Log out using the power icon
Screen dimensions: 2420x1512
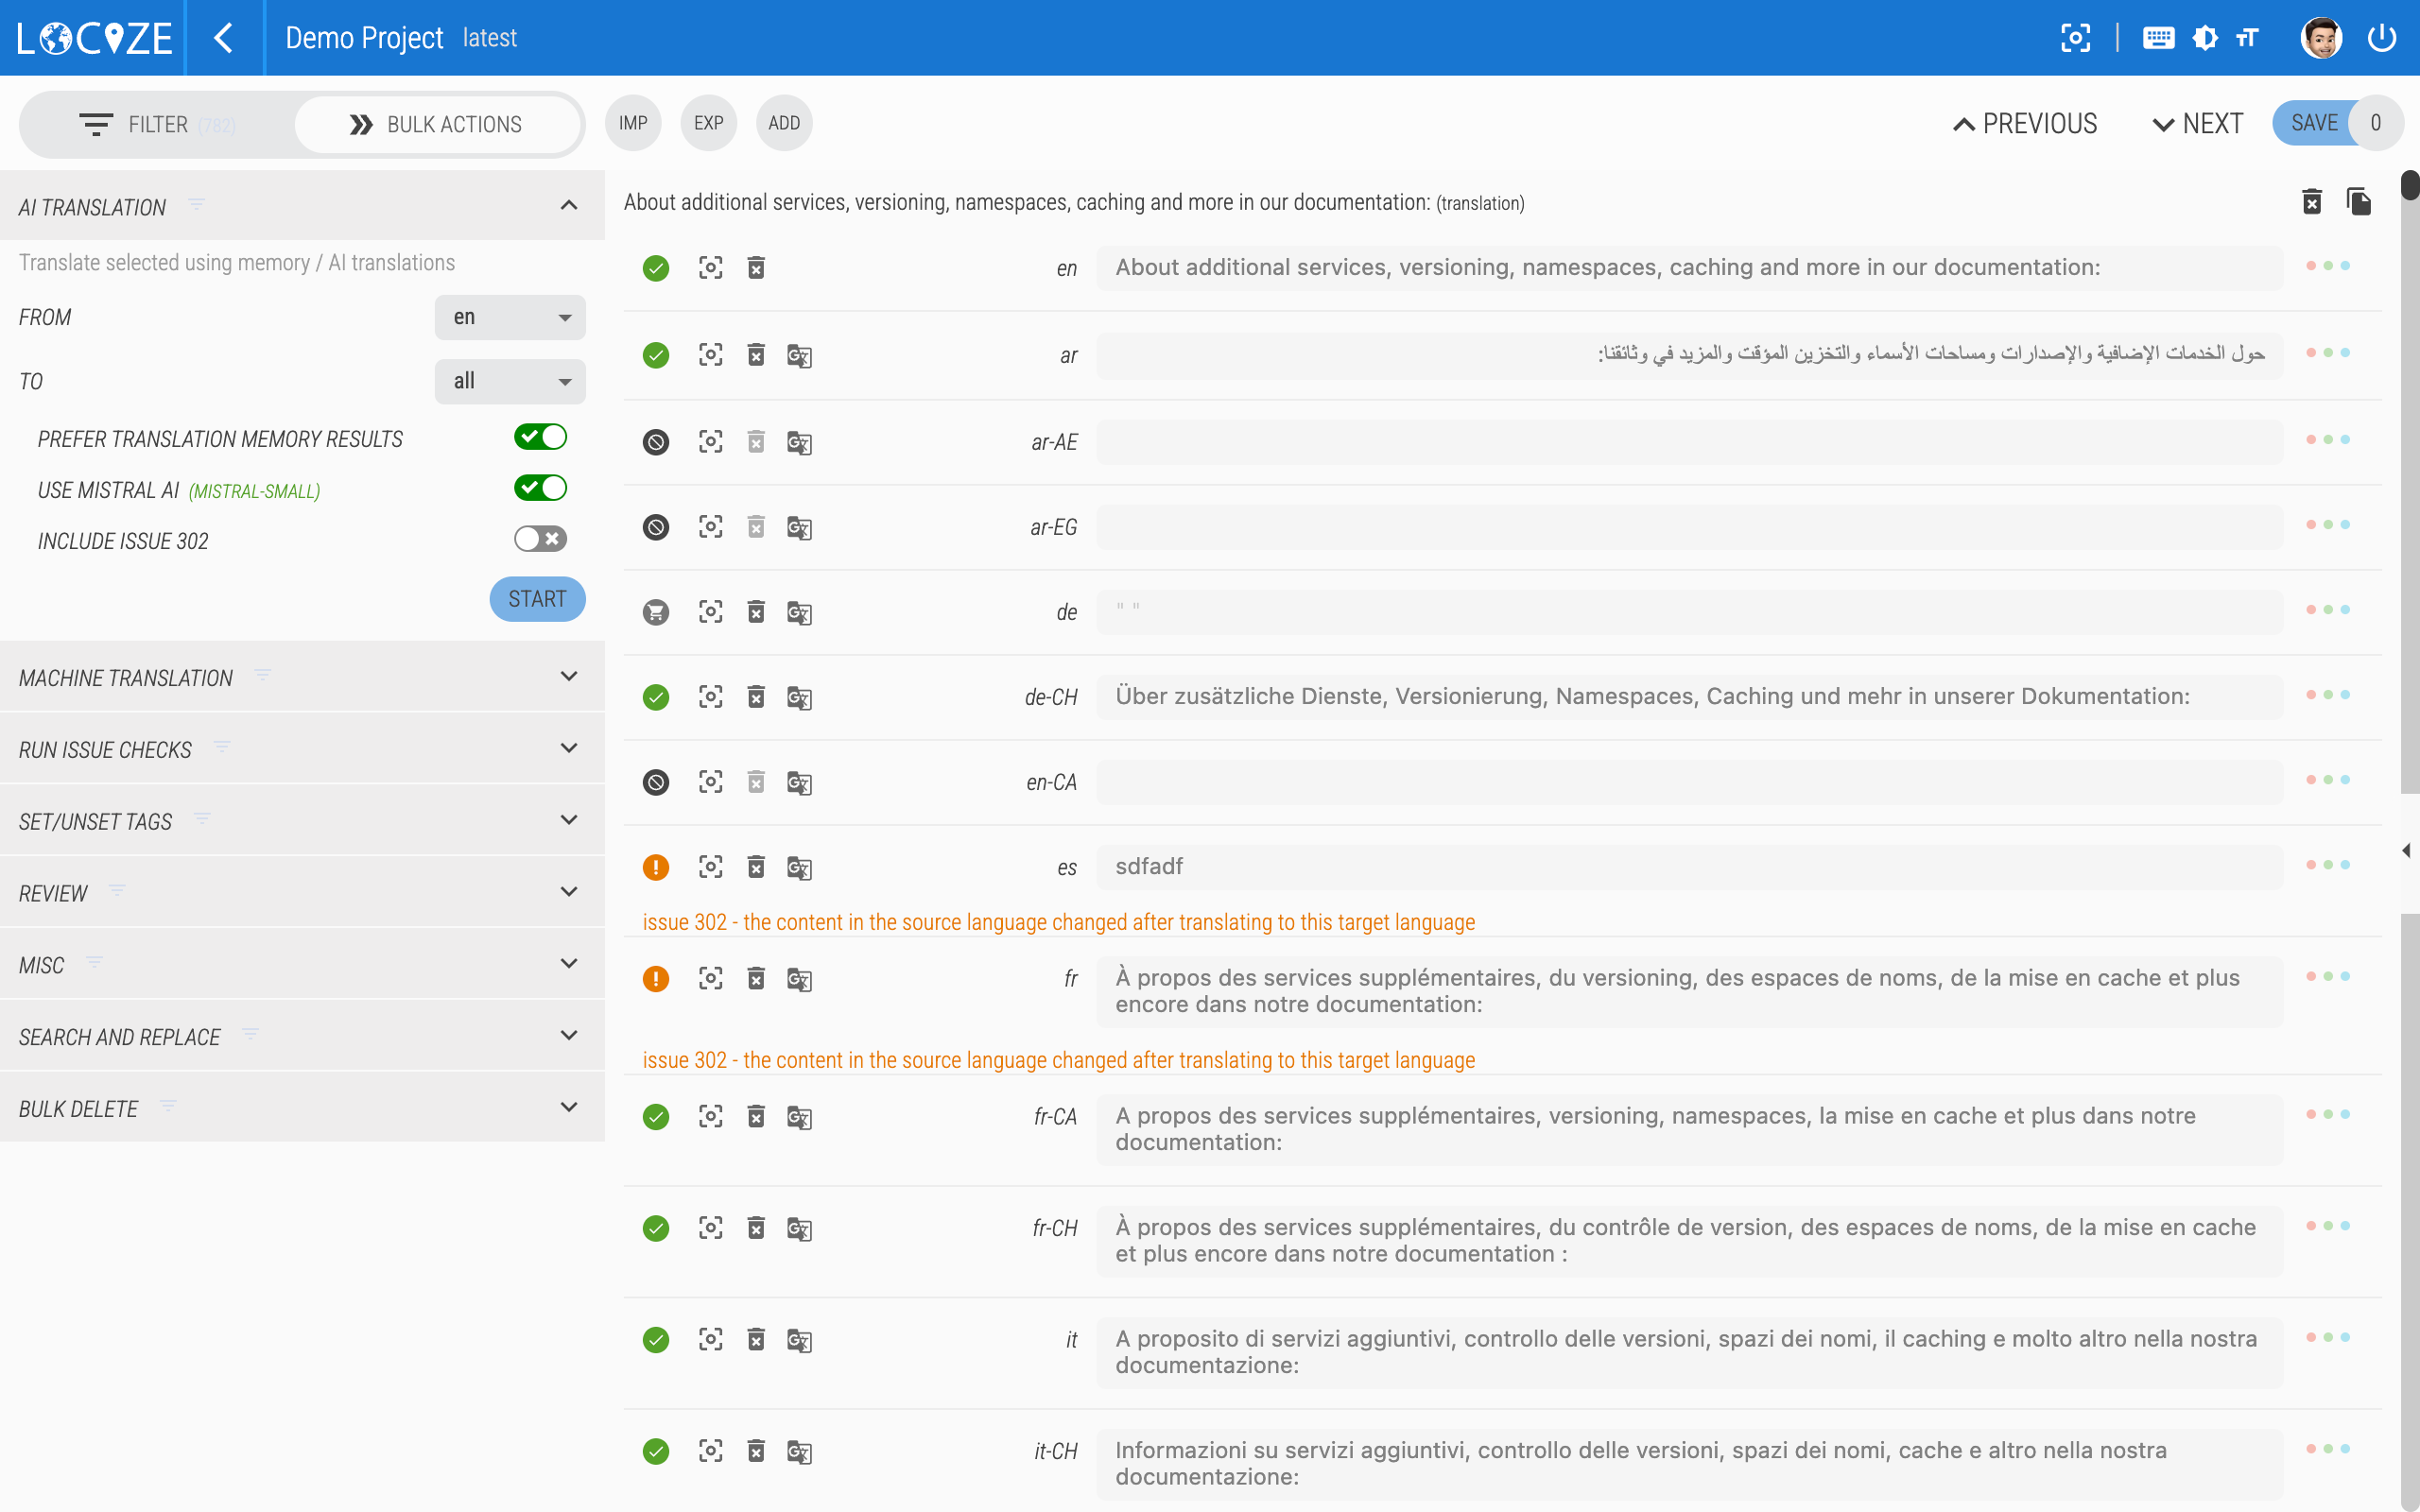(2383, 37)
